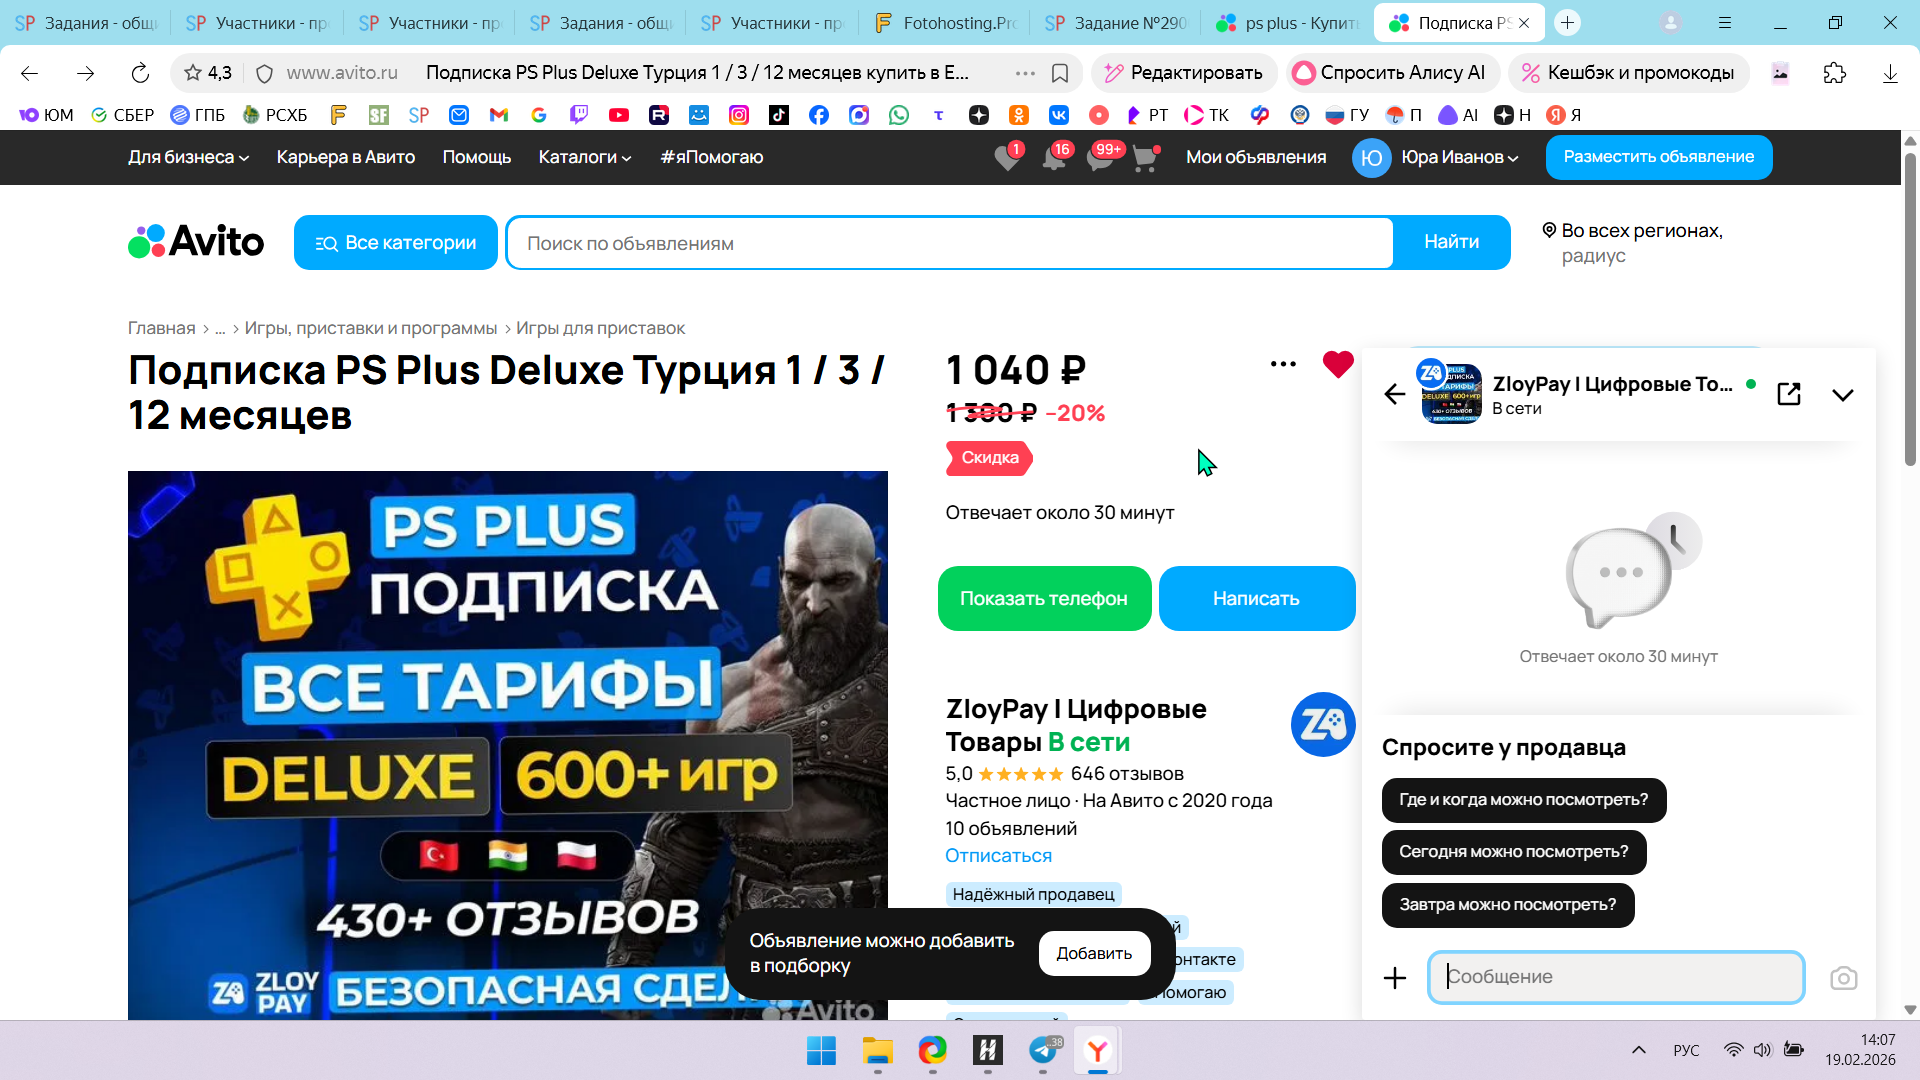Open the shopping cart icon in header
1920x1080 pixels.
coord(1145,158)
